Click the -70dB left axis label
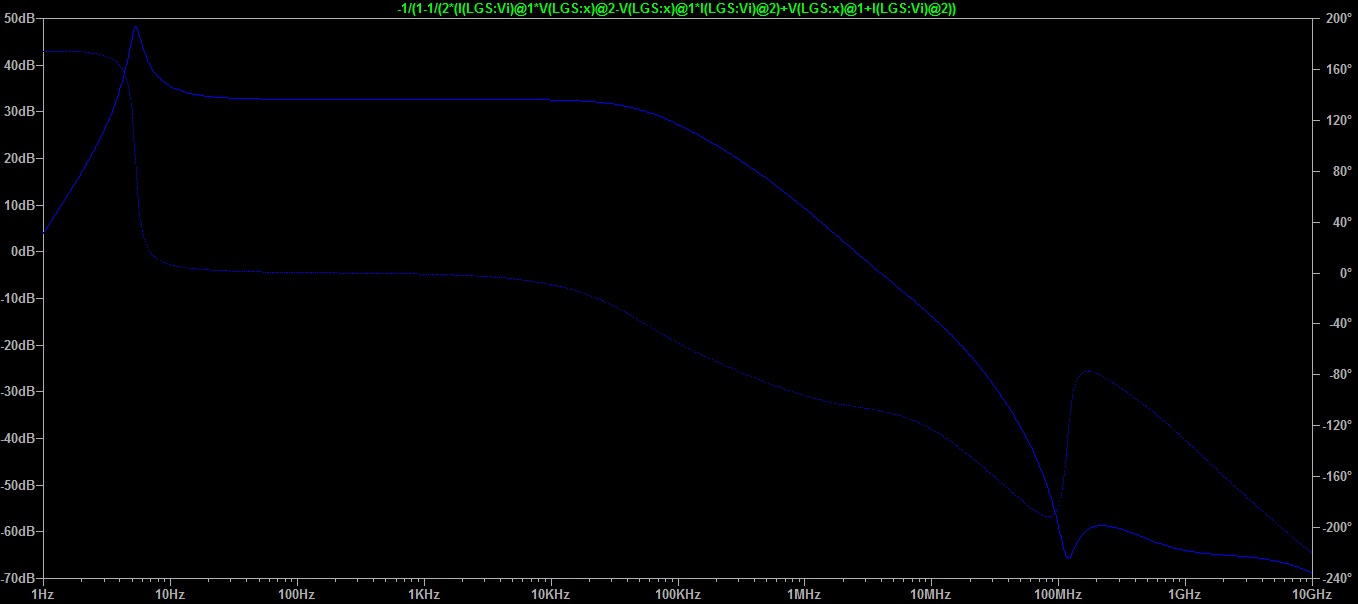The image size is (1358, 604). coord(19,578)
